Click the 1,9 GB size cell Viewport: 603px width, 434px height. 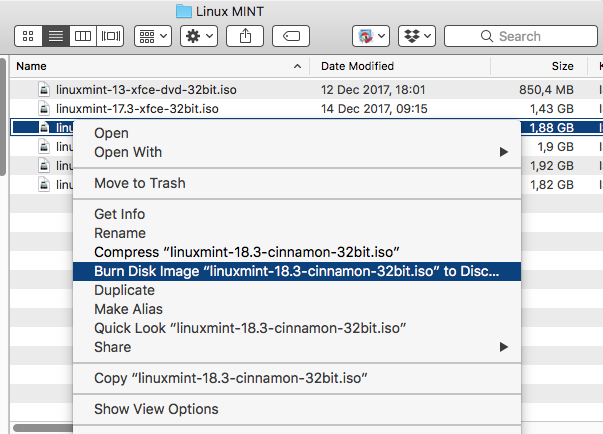point(555,147)
